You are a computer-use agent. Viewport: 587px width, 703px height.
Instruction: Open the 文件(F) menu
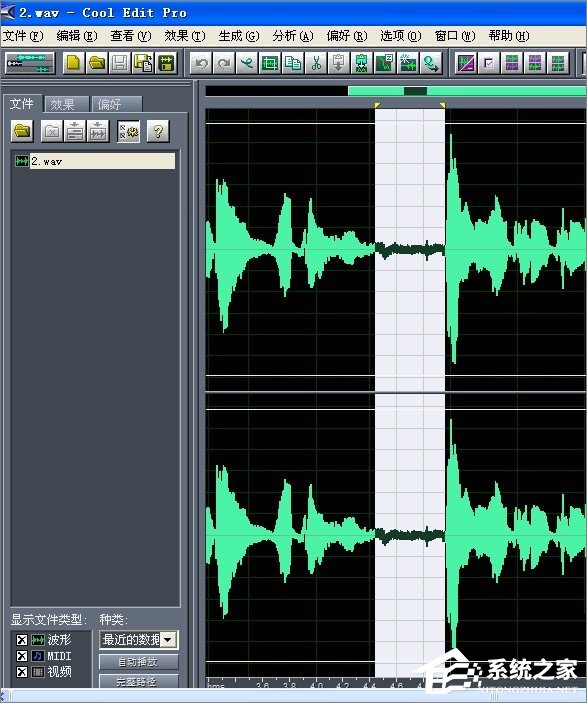[x=23, y=36]
